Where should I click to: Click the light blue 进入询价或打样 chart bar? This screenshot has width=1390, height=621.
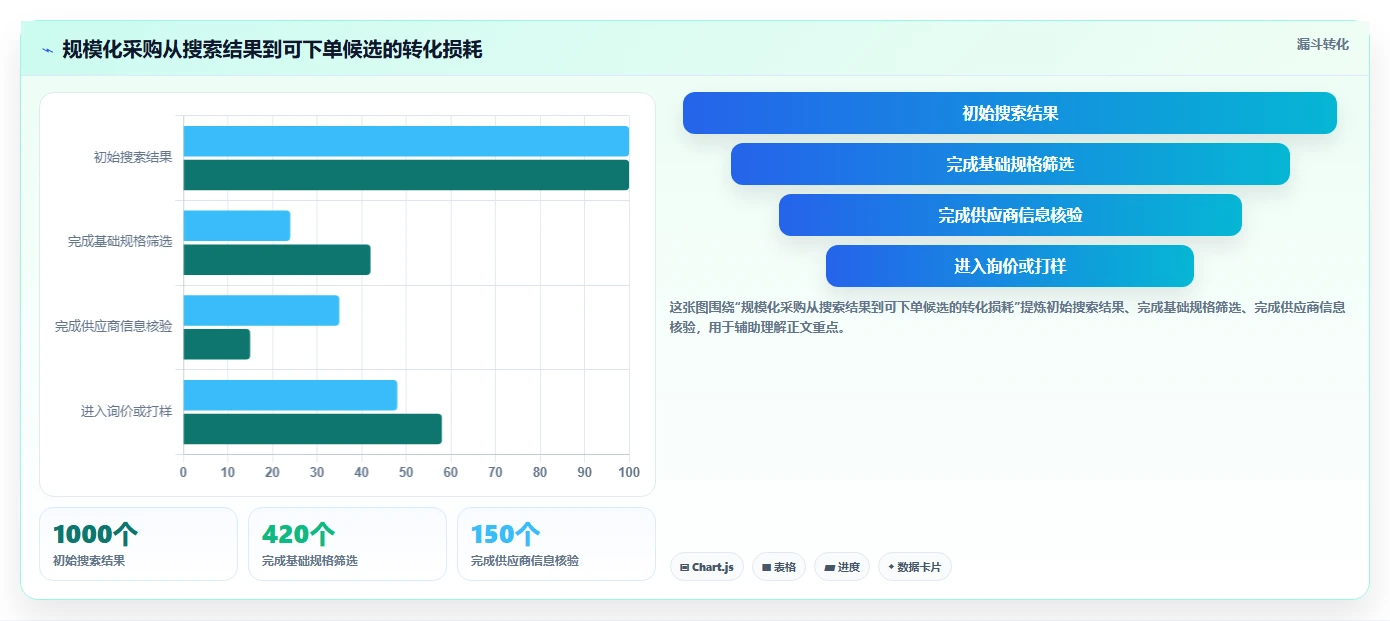(290, 395)
